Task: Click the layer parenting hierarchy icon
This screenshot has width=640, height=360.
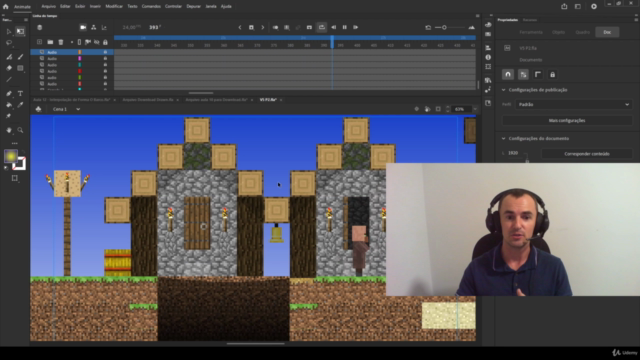Action: pyautogui.click(x=93, y=27)
